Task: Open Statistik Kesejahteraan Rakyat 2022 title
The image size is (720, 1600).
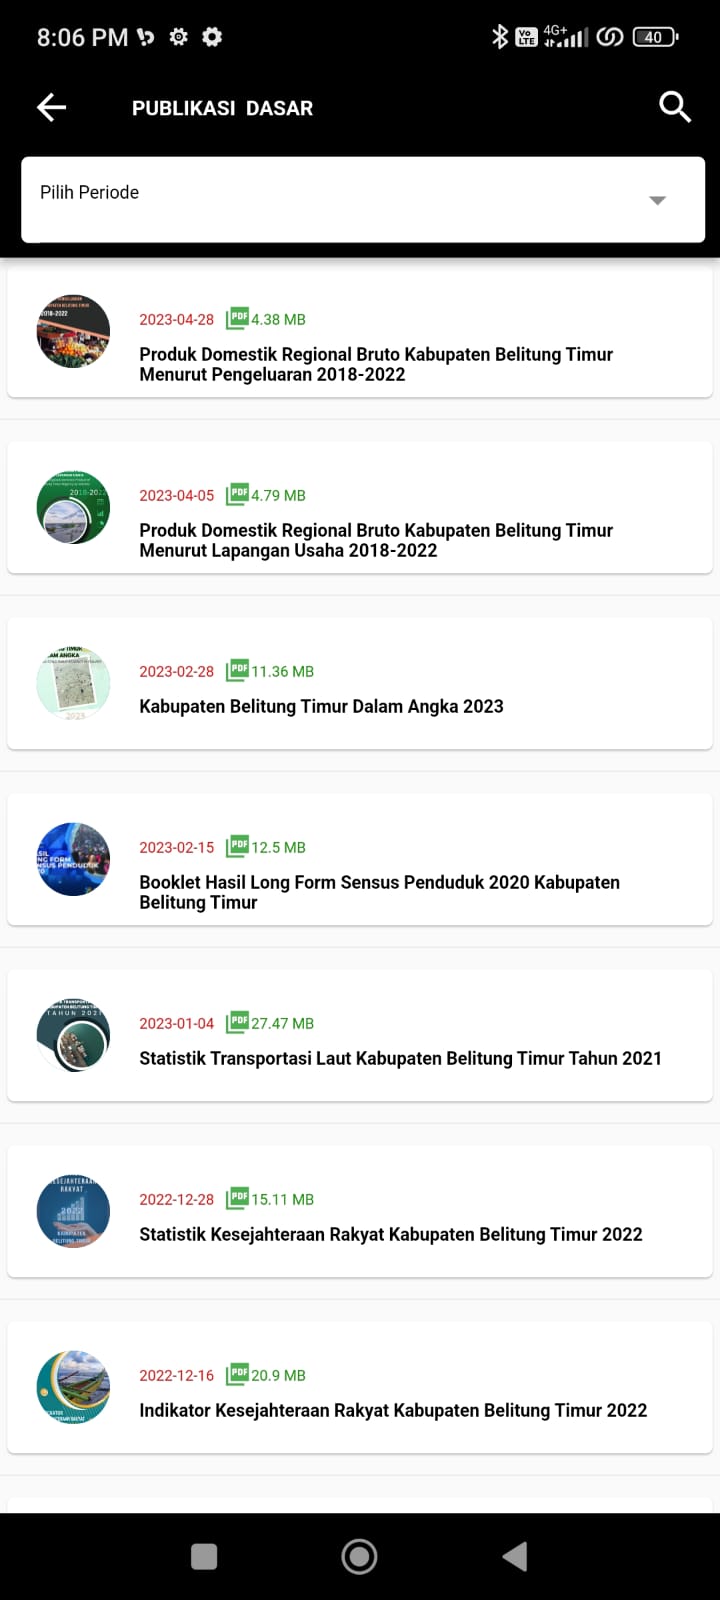Action: 390,1234
